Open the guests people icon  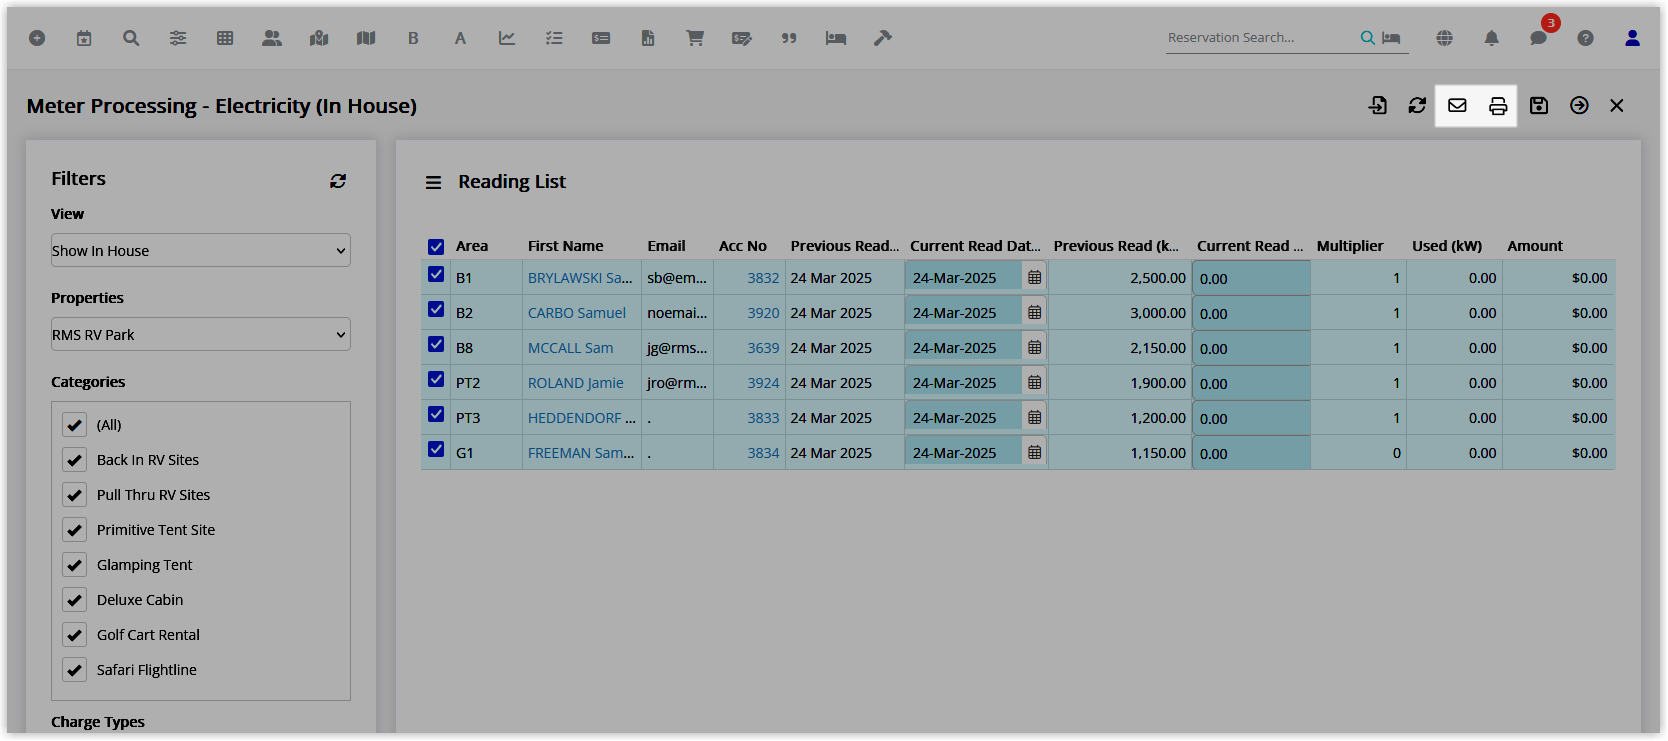[272, 38]
